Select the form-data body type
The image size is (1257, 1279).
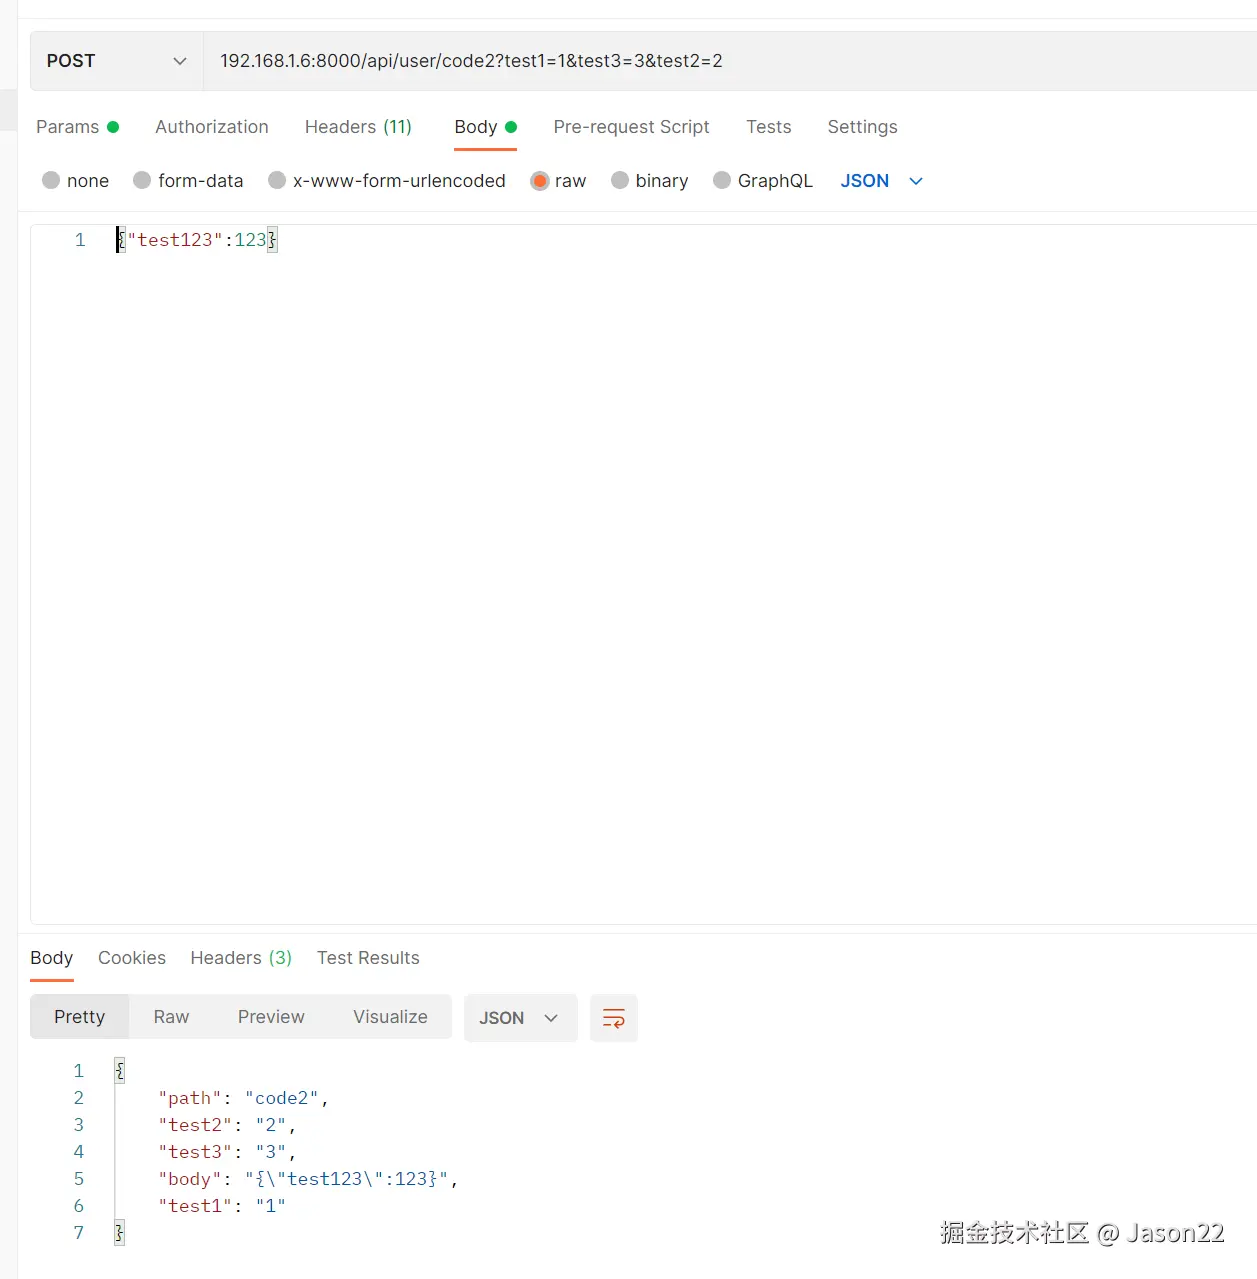[x=188, y=181]
